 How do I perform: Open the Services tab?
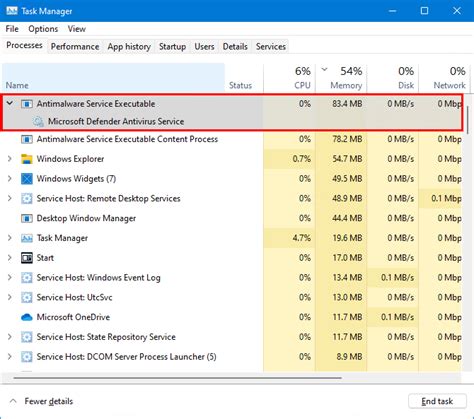[271, 47]
